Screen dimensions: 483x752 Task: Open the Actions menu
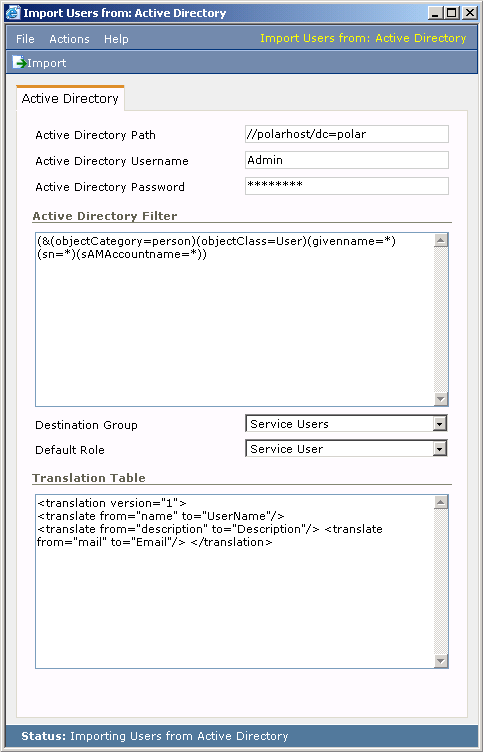pyautogui.click(x=70, y=39)
